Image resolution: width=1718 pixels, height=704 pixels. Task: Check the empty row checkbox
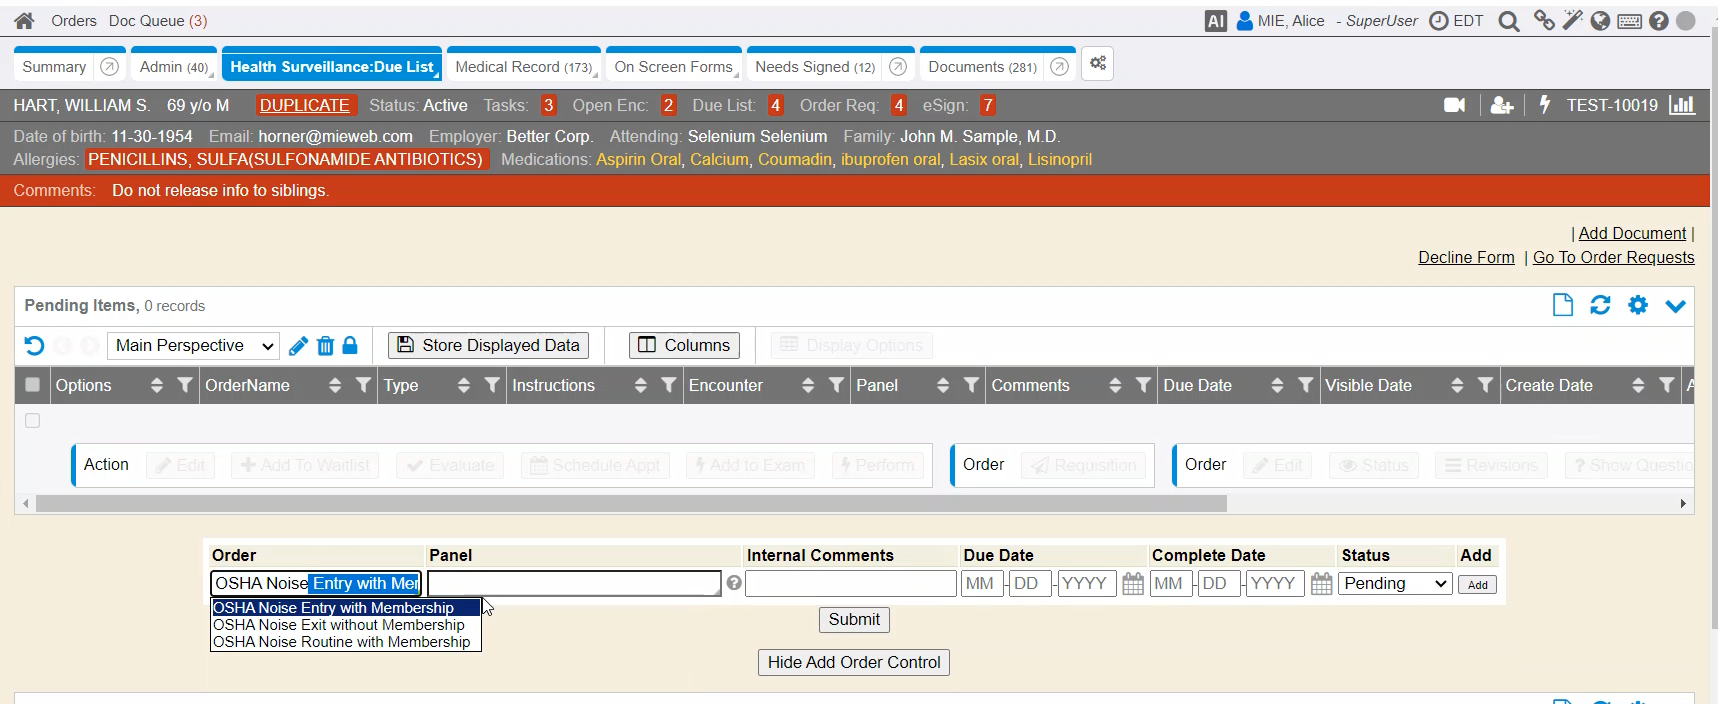pos(32,421)
